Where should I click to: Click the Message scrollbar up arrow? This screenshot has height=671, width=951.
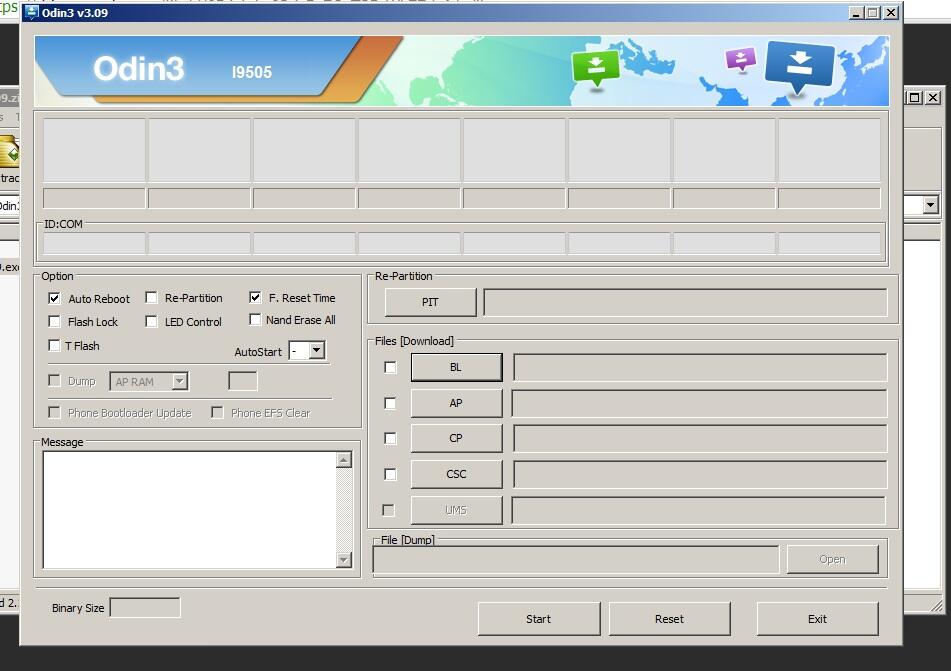[344, 460]
